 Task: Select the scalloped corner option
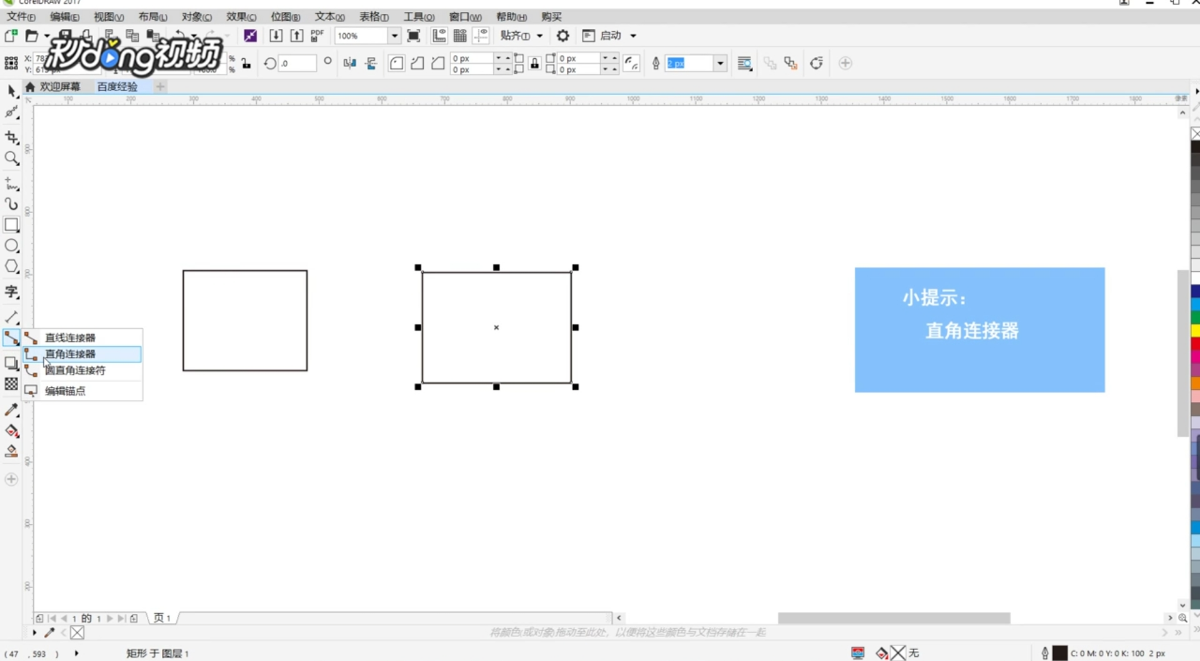tap(417, 63)
